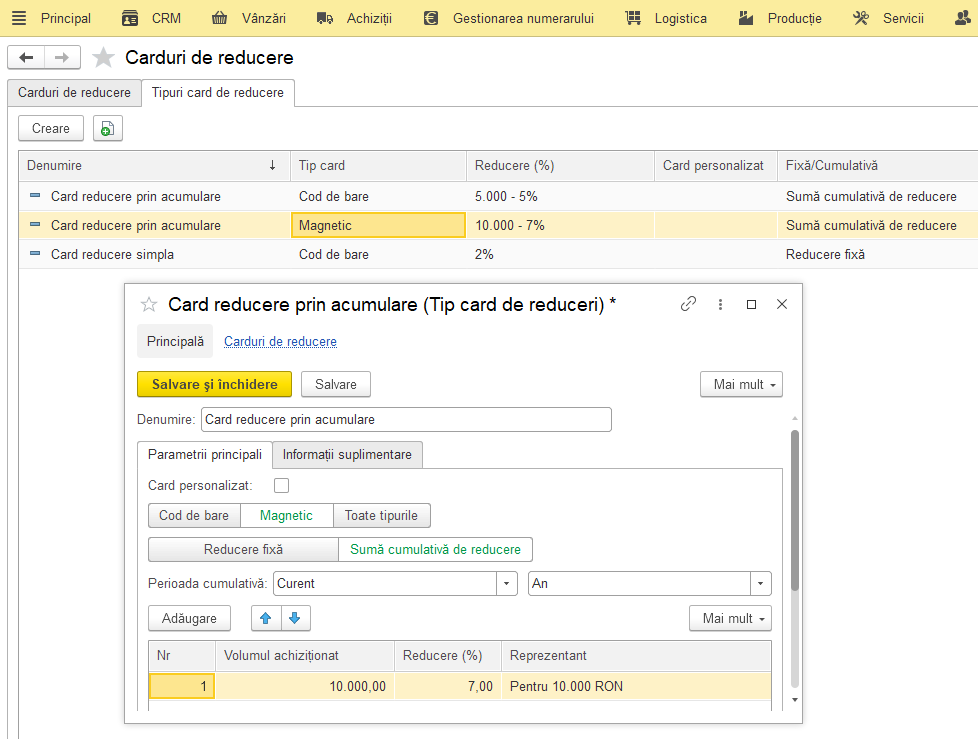Move row down with blue arrow
The image size is (978, 739).
[295, 618]
